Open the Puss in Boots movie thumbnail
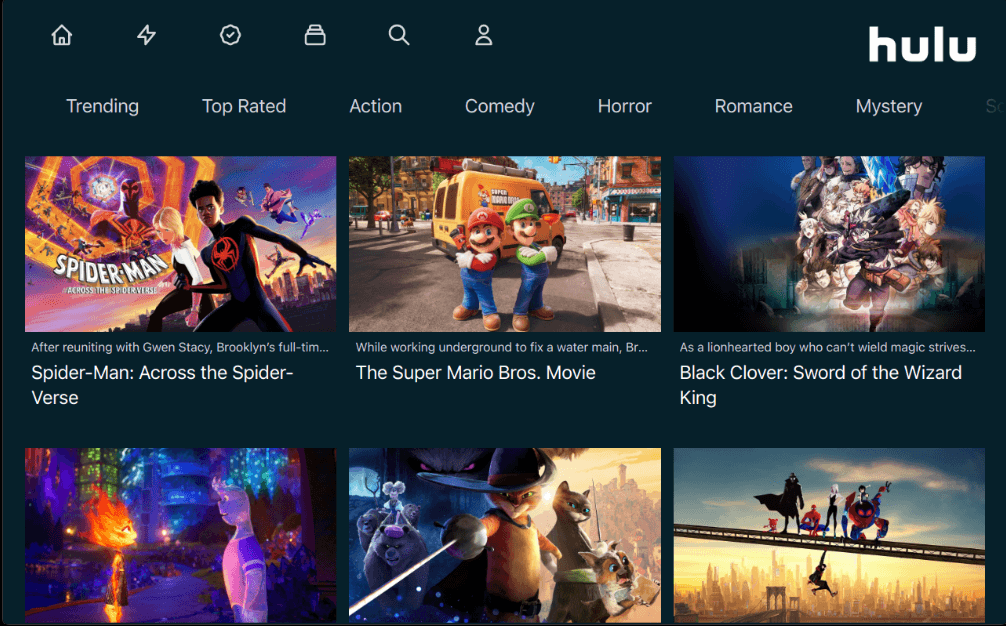 504,536
